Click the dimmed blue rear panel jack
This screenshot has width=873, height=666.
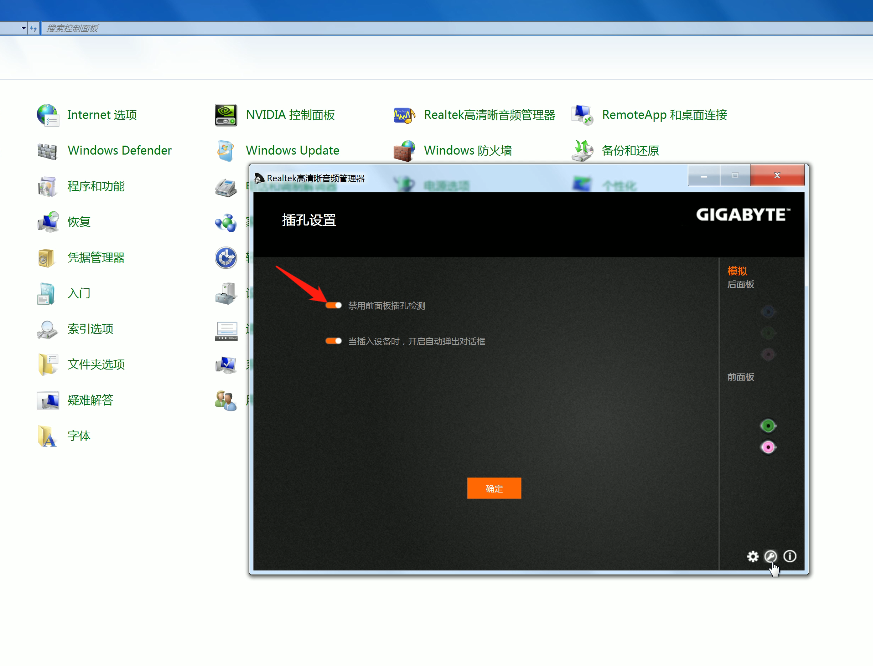(768, 312)
